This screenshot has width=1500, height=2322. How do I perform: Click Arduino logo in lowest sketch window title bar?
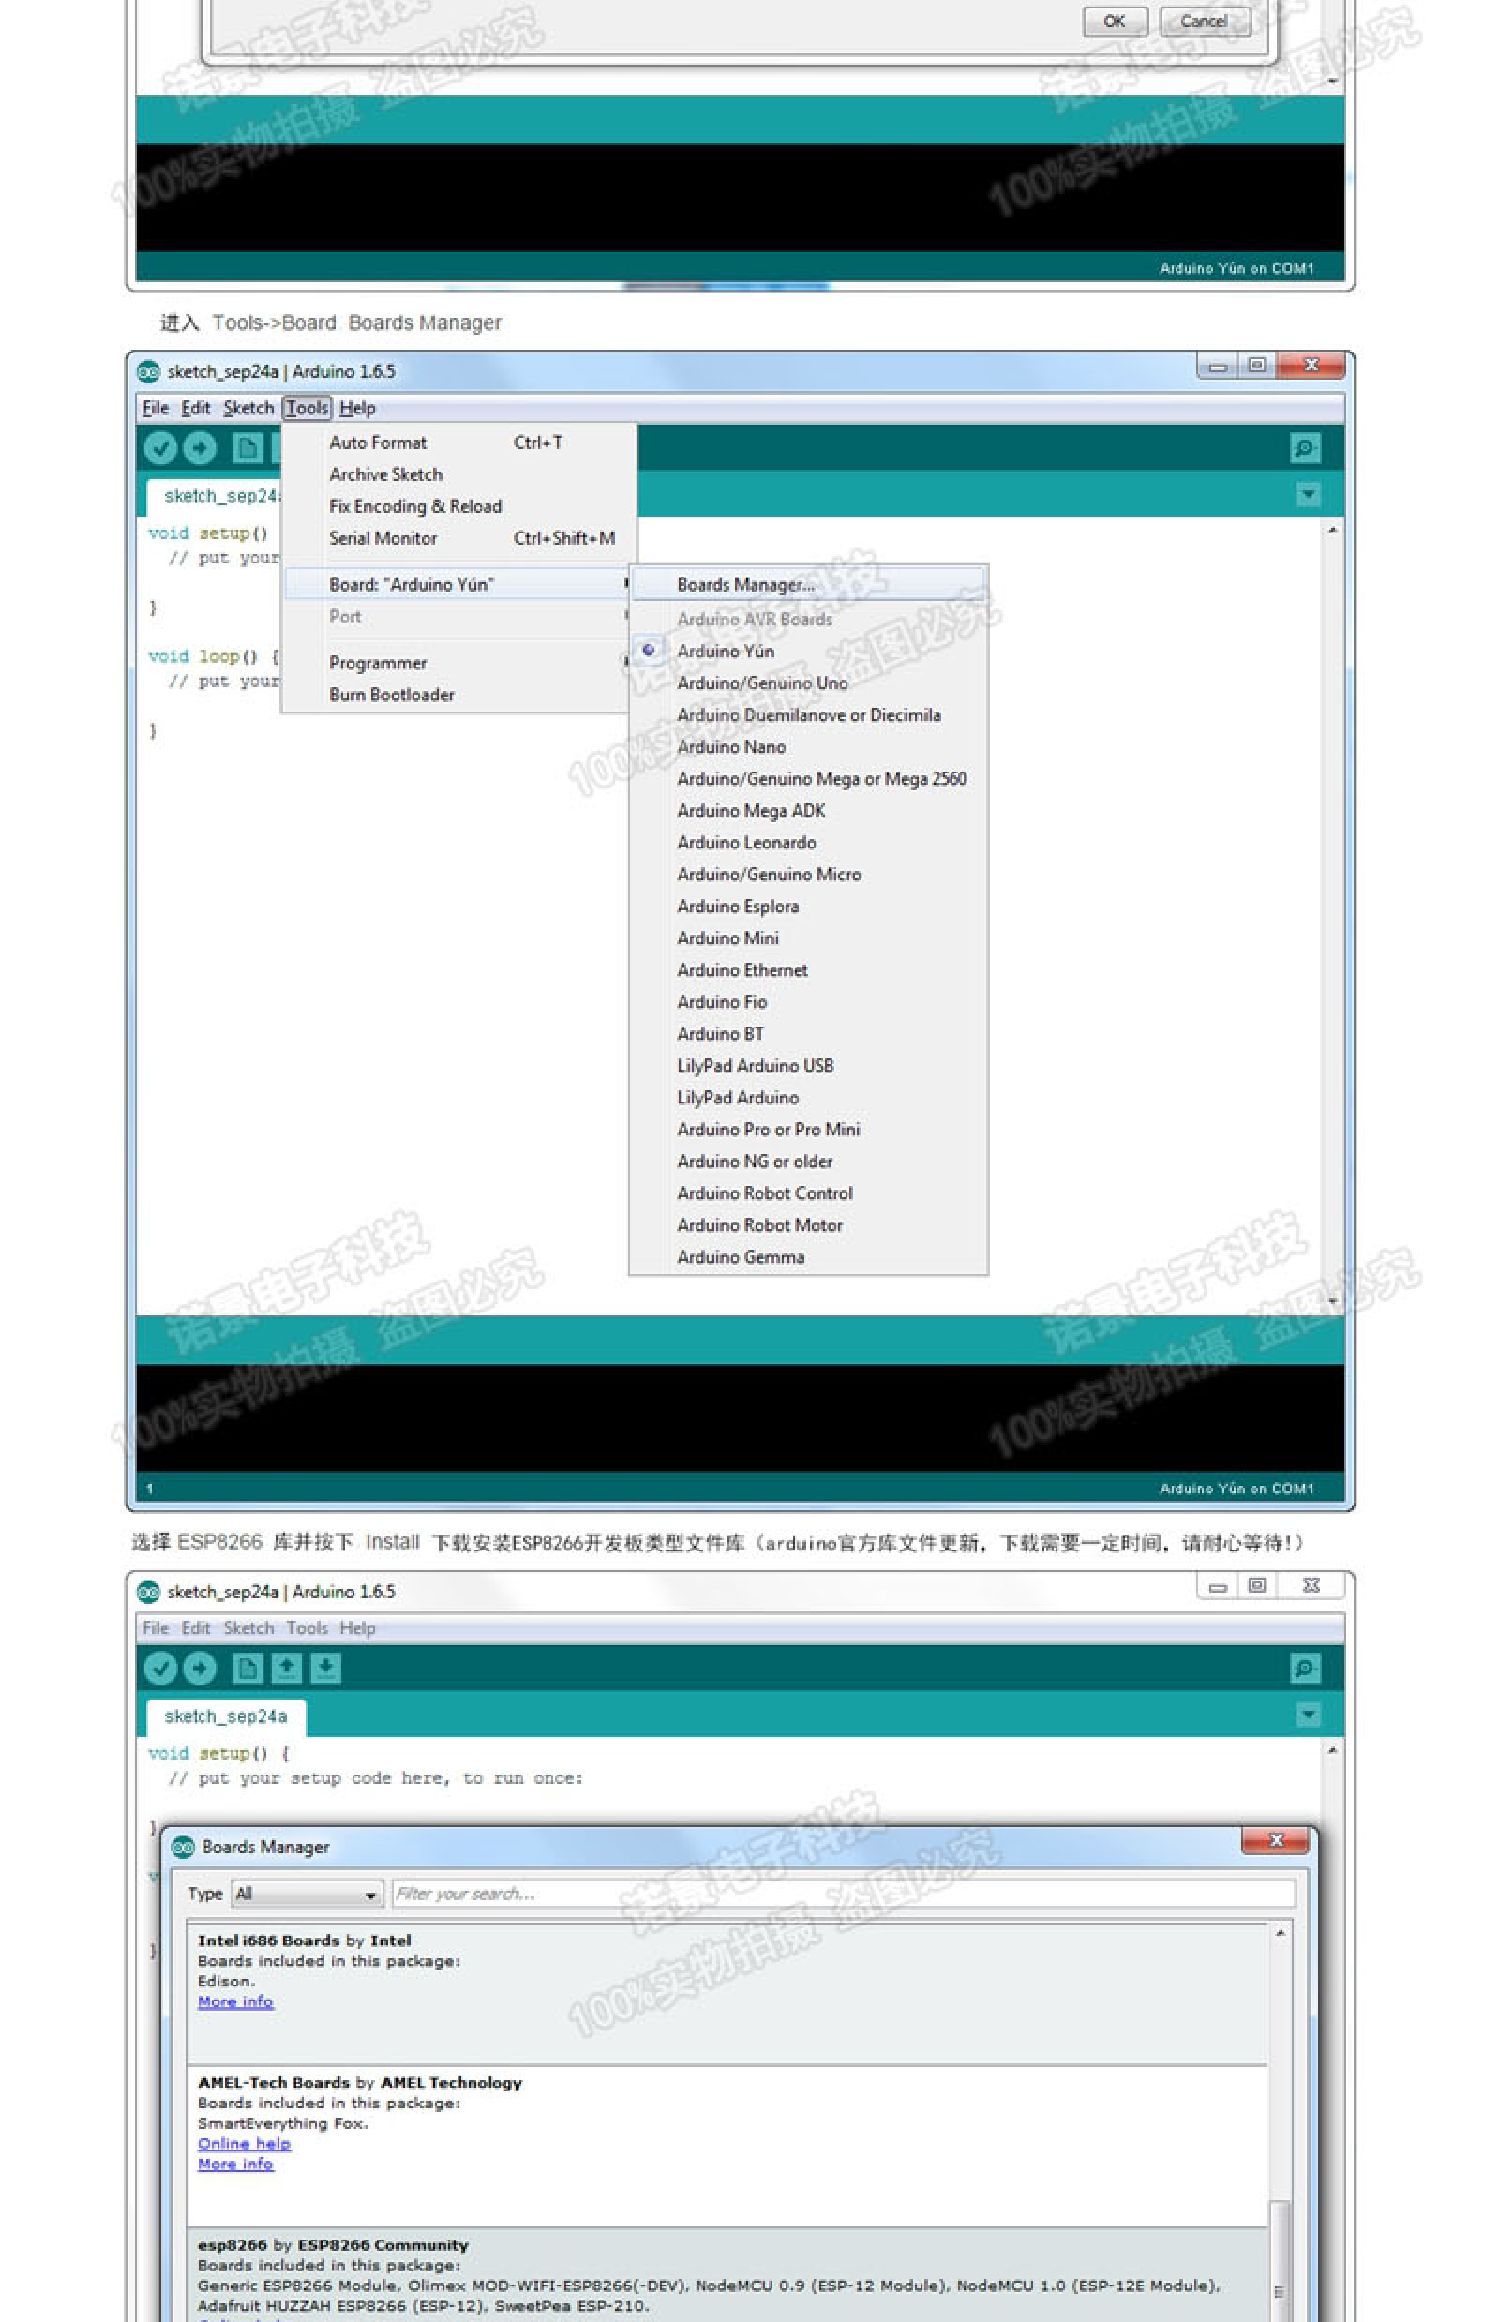[149, 1592]
